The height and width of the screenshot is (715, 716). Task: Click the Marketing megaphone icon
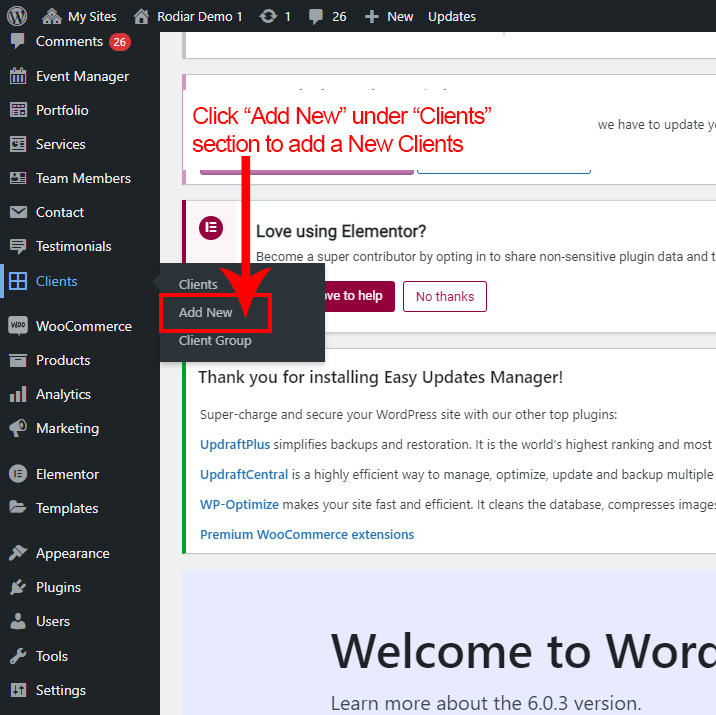click(x=18, y=428)
